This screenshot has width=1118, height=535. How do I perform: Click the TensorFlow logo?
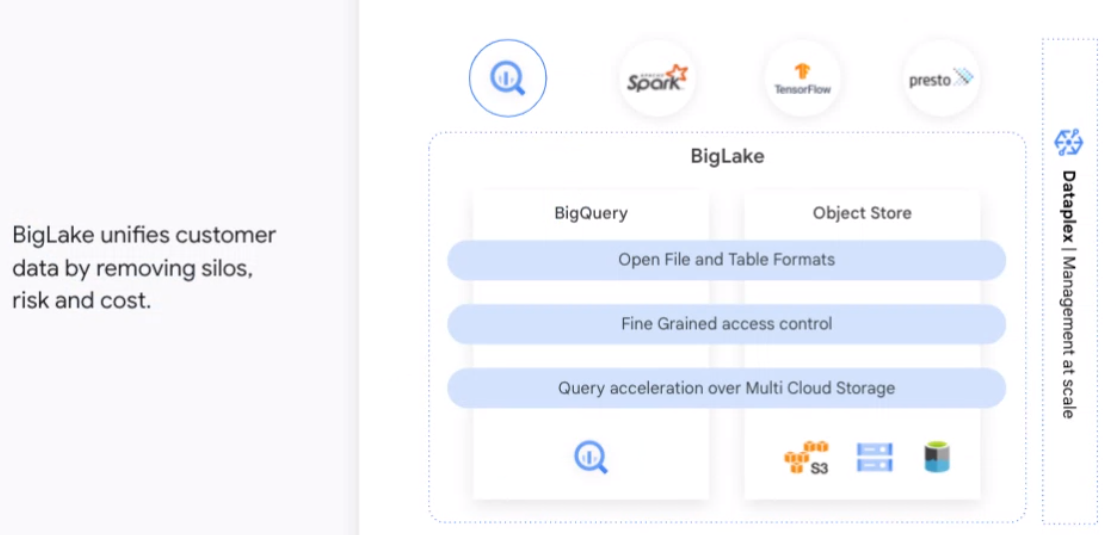(x=803, y=78)
